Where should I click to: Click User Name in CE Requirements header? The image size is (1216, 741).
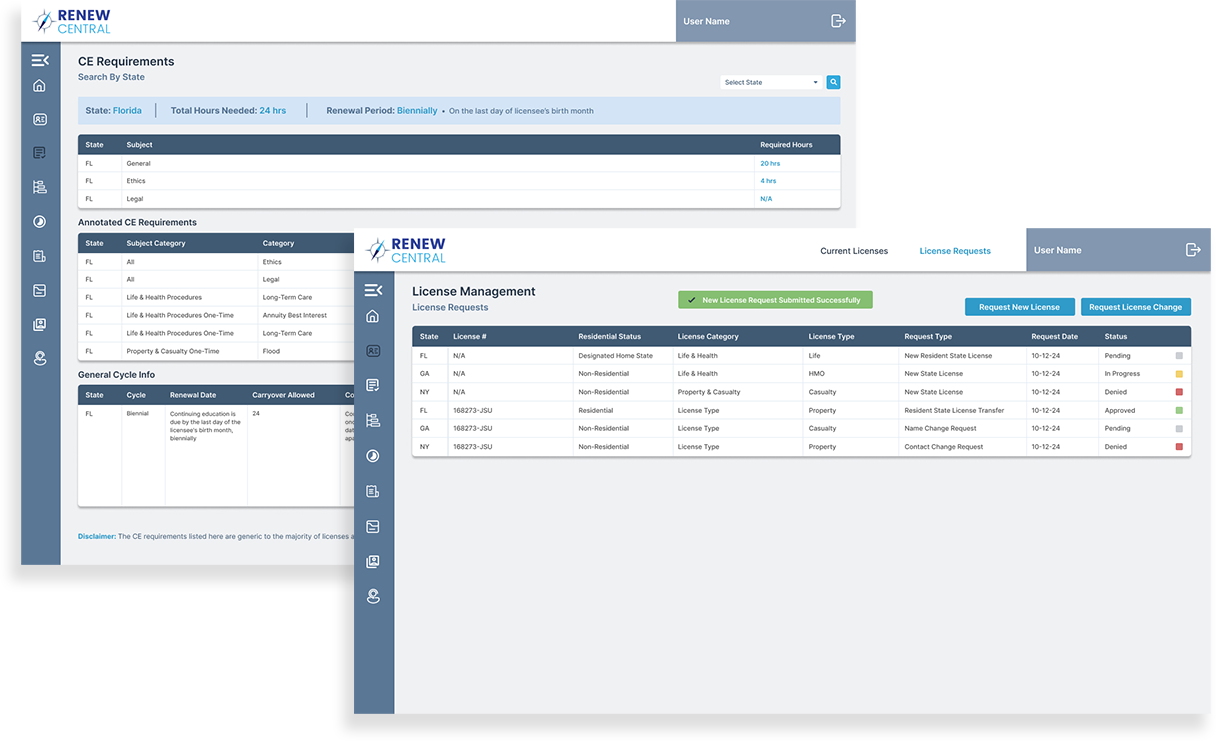[706, 21]
